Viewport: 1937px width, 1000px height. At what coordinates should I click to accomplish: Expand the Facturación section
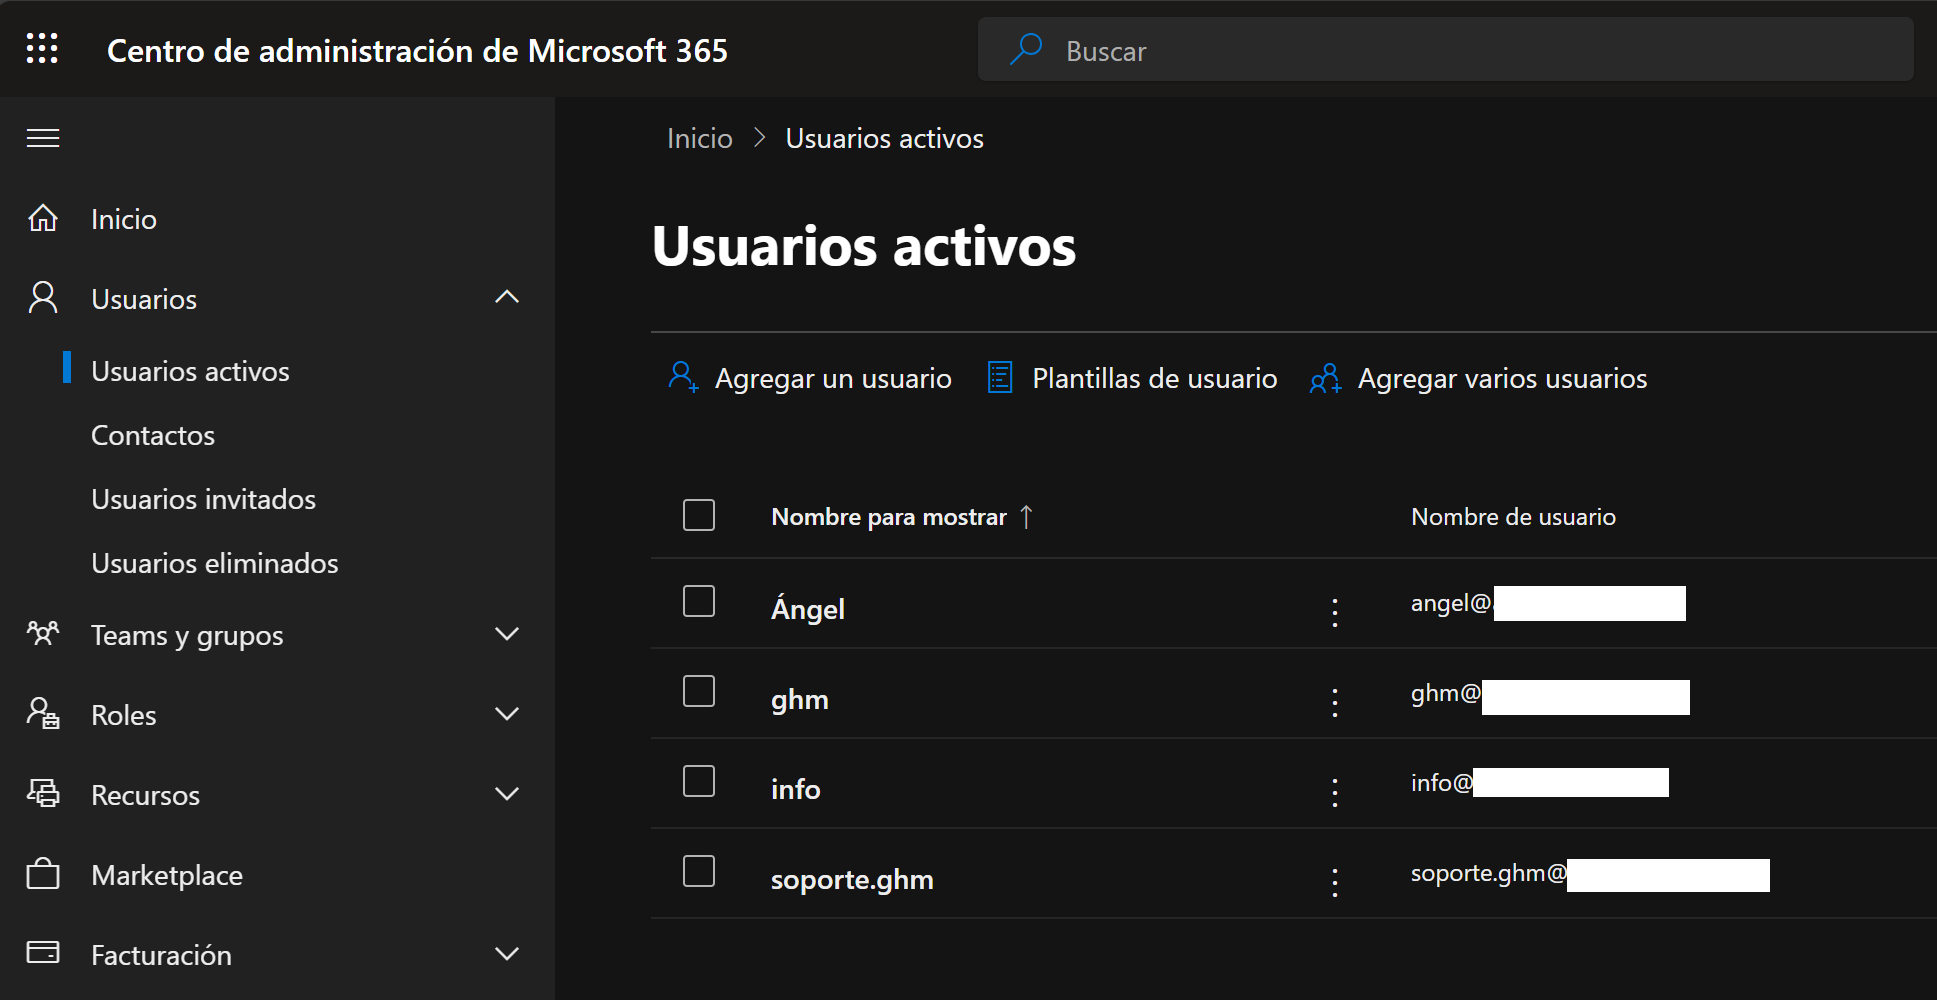click(507, 954)
